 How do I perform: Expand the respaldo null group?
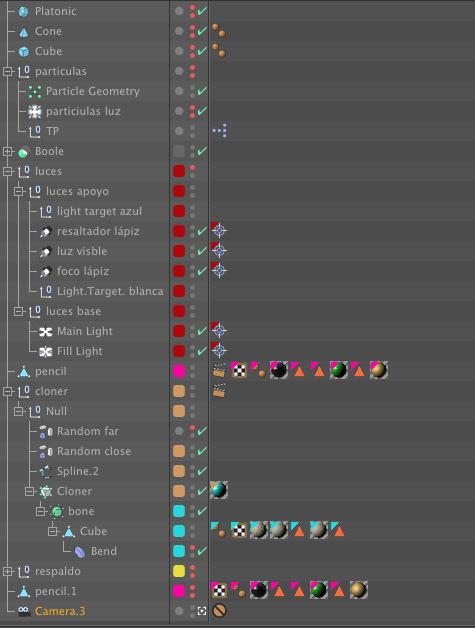(7, 572)
